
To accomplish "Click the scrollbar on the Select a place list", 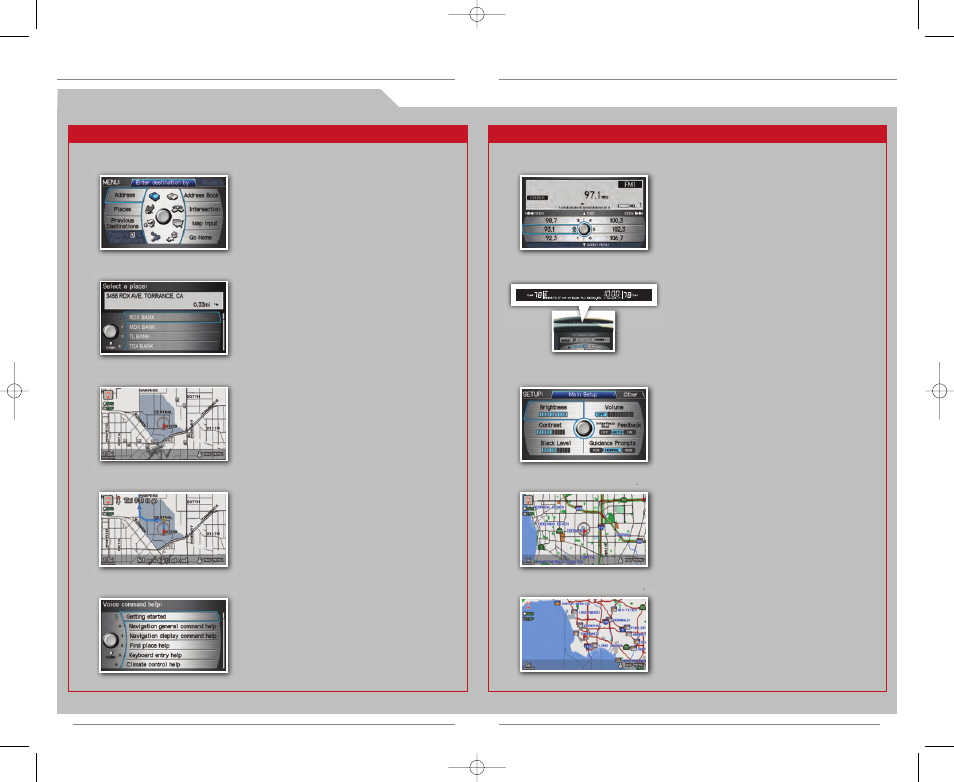I will 224,332.
